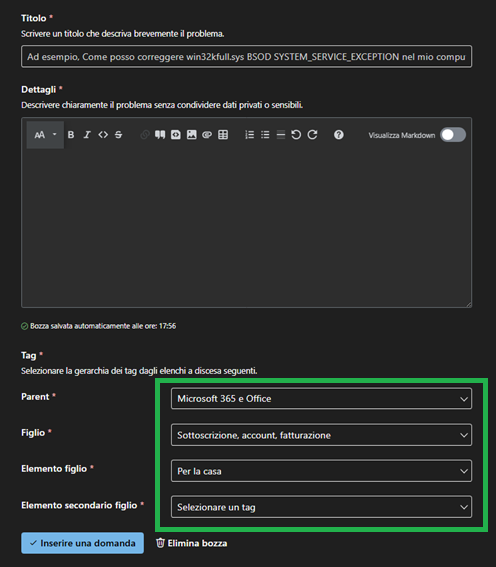
Task: Open the editor help icon
Action: pos(339,135)
